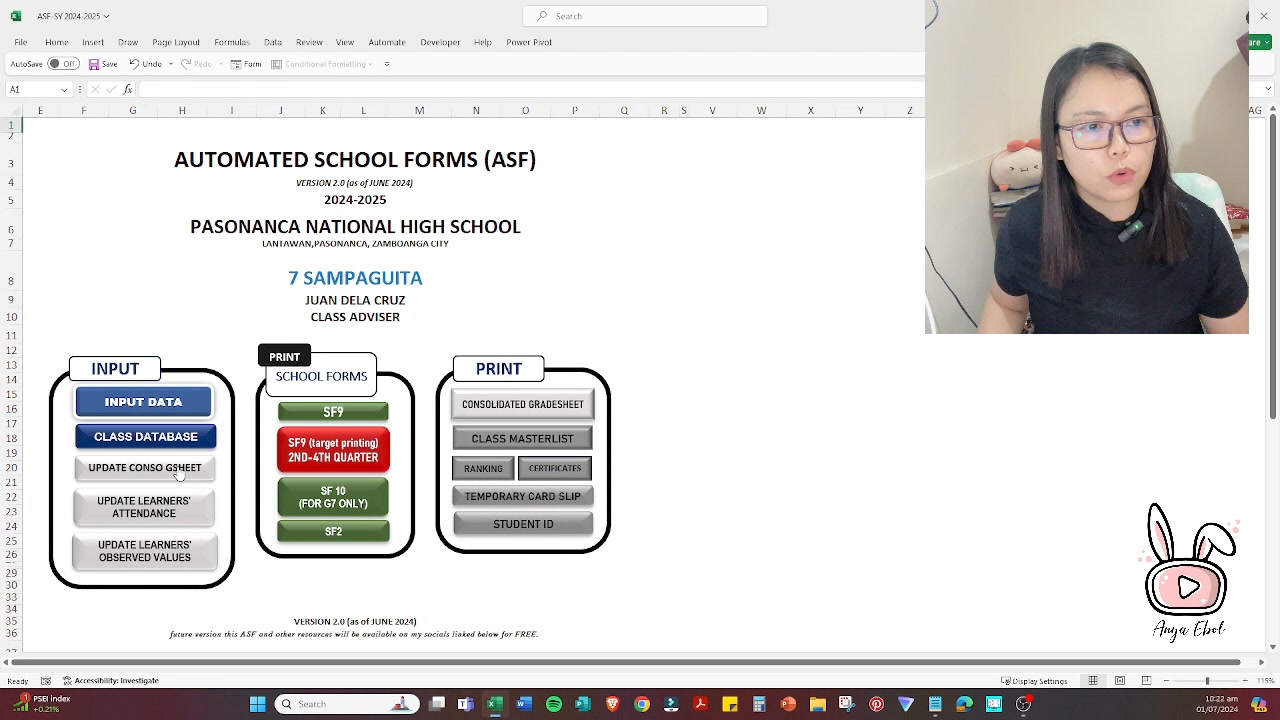Open OBS Studio from the taskbar

click(x=1023, y=704)
